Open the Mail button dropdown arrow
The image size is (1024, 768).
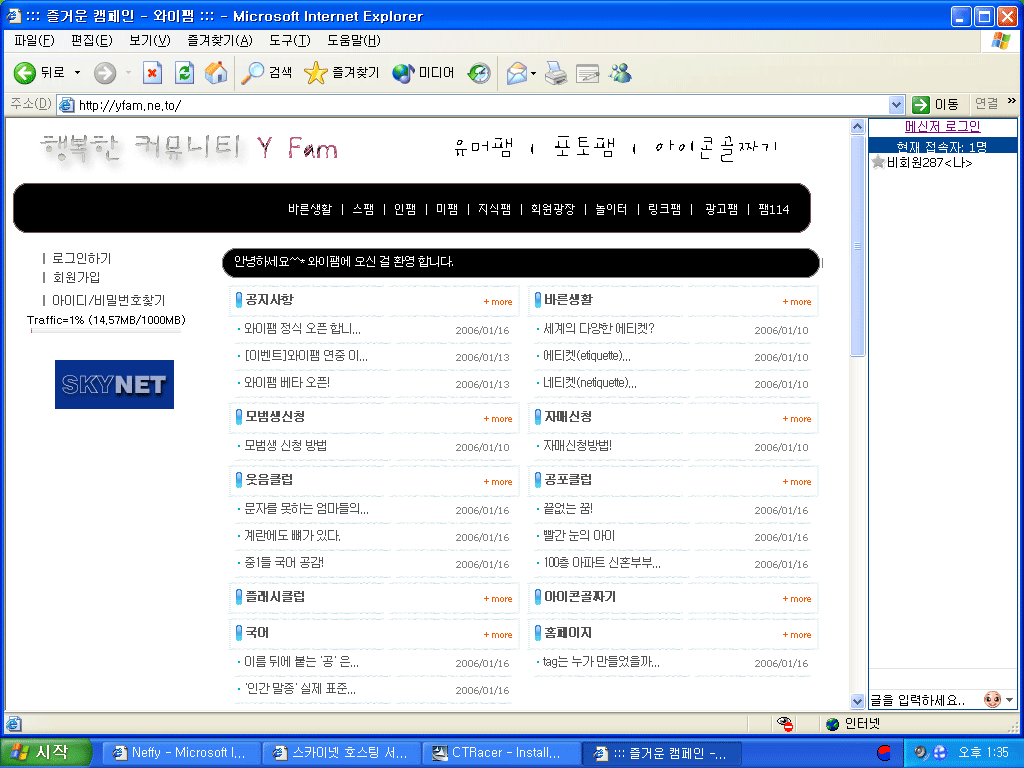coord(534,73)
